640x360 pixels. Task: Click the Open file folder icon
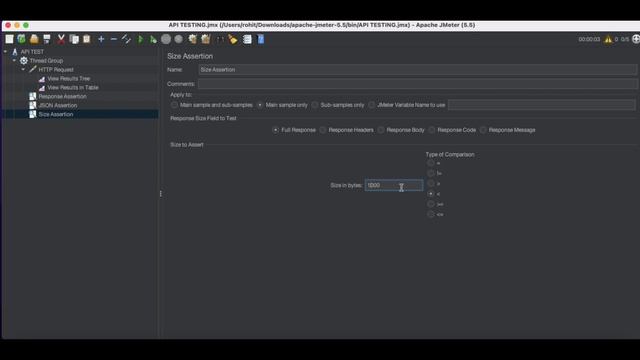34,39
